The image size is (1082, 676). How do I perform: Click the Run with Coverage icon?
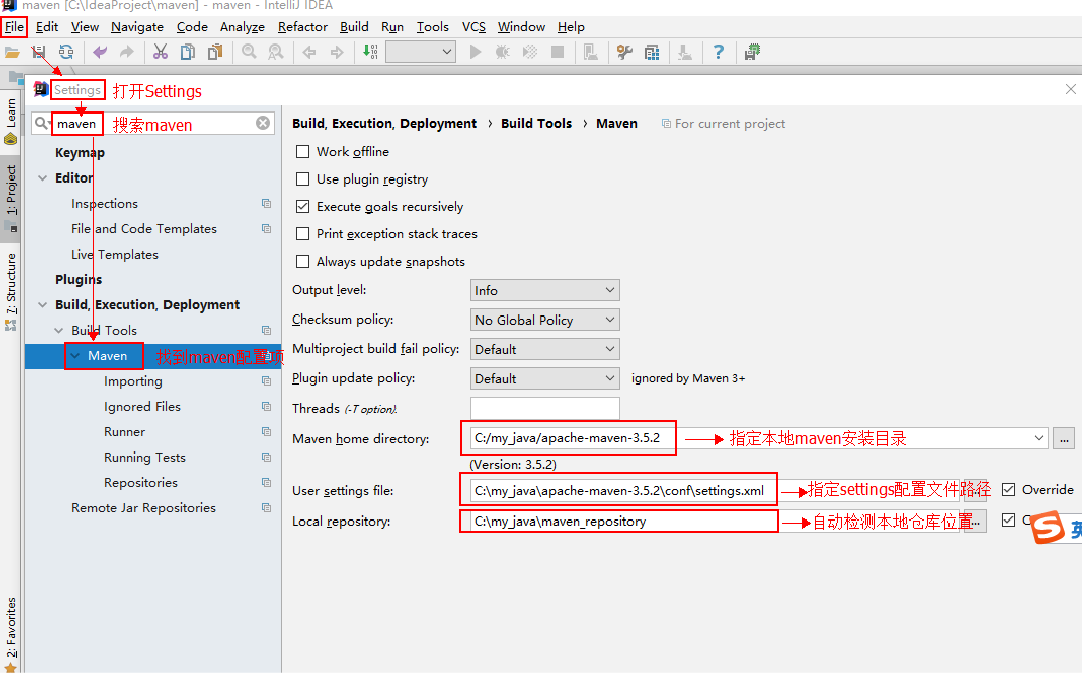(530, 52)
